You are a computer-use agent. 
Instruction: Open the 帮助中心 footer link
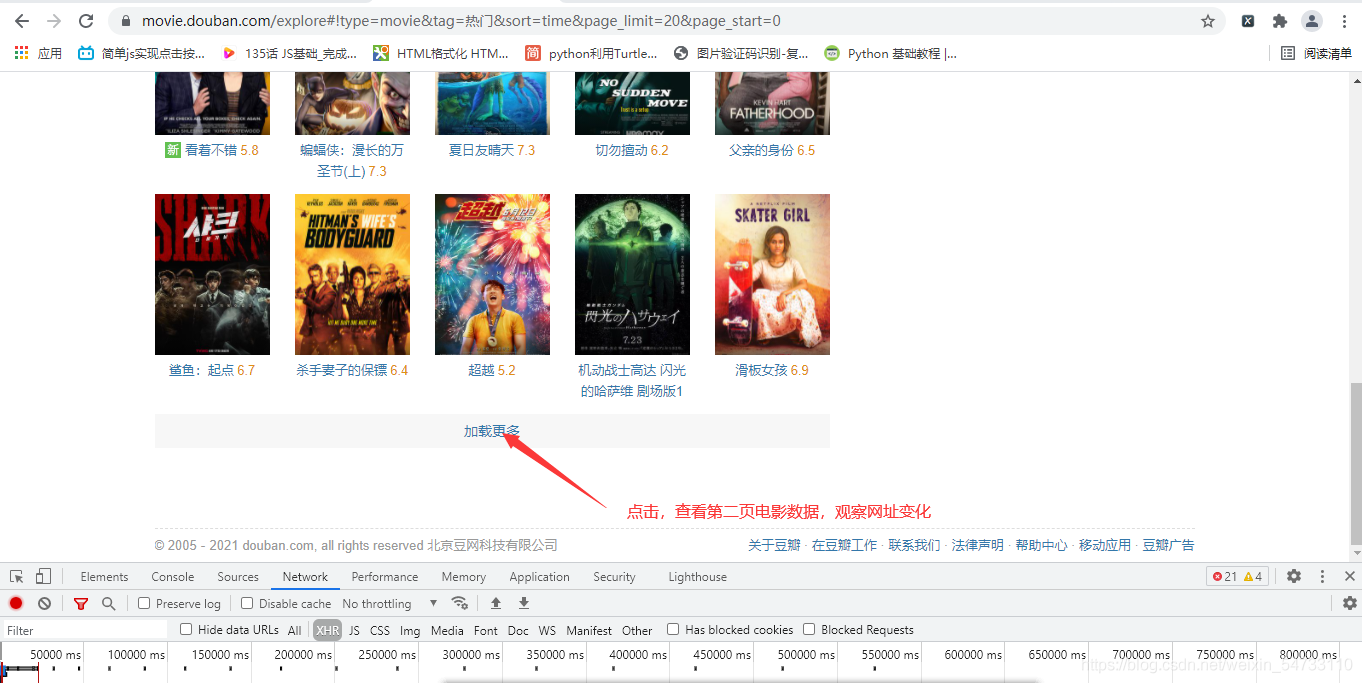[x=1041, y=545]
